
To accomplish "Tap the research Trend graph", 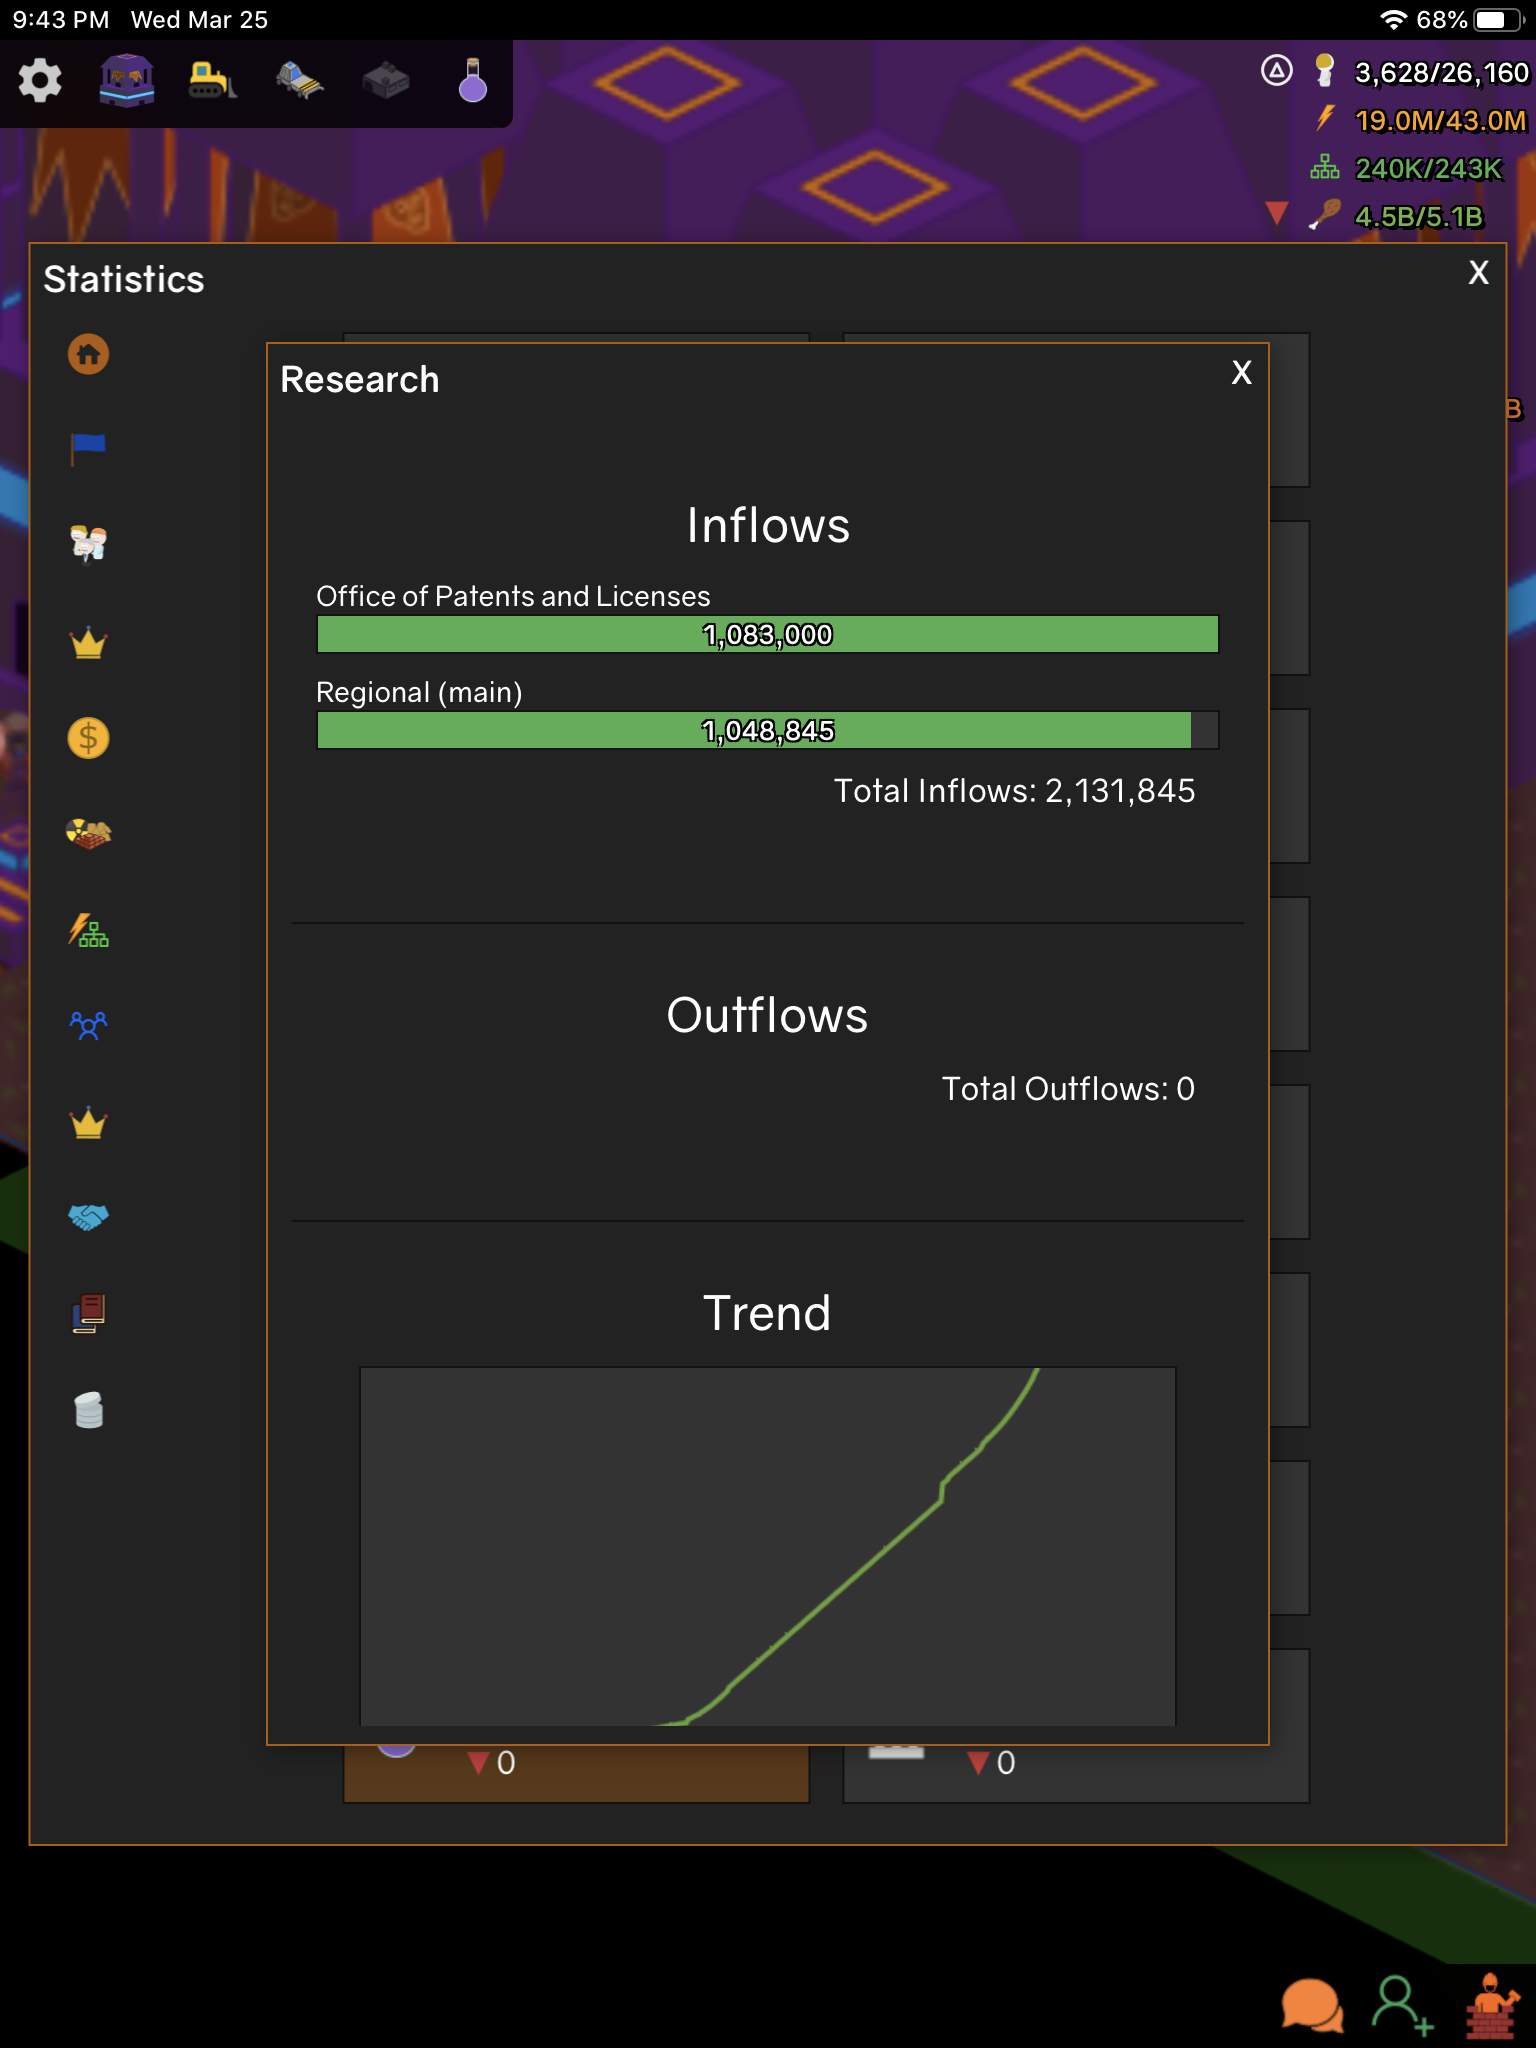I will pyautogui.click(x=768, y=1546).
